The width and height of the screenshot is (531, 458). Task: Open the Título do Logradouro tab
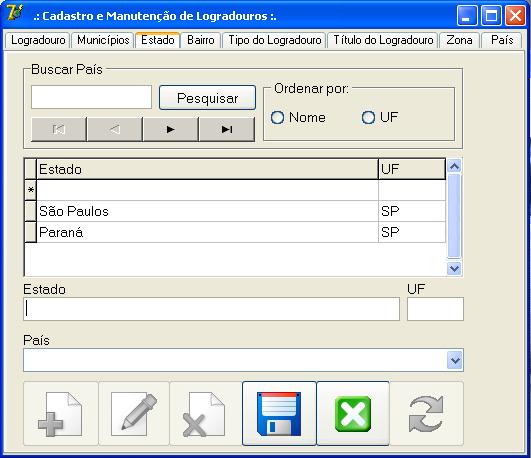383,40
